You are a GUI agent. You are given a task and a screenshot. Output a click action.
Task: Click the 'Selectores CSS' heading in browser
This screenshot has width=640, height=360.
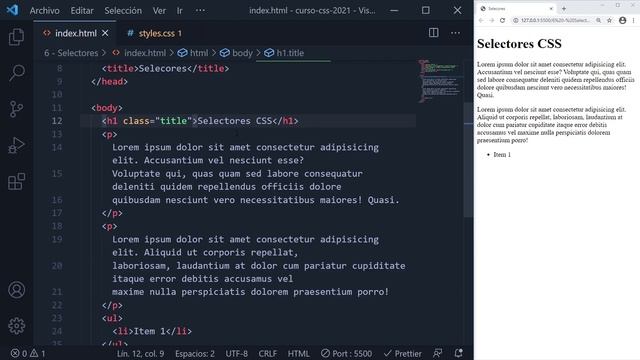(x=519, y=44)
